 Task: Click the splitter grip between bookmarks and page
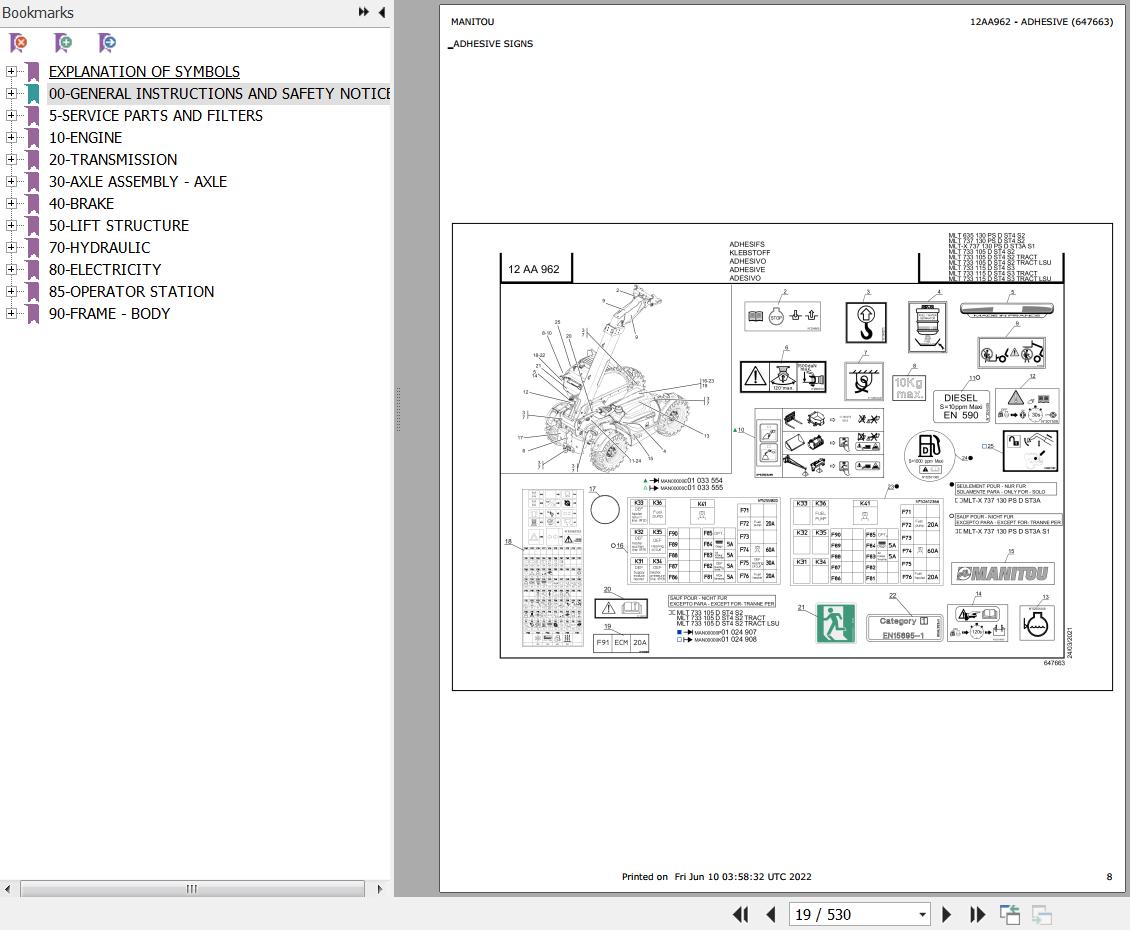click(x=398, y=409)
